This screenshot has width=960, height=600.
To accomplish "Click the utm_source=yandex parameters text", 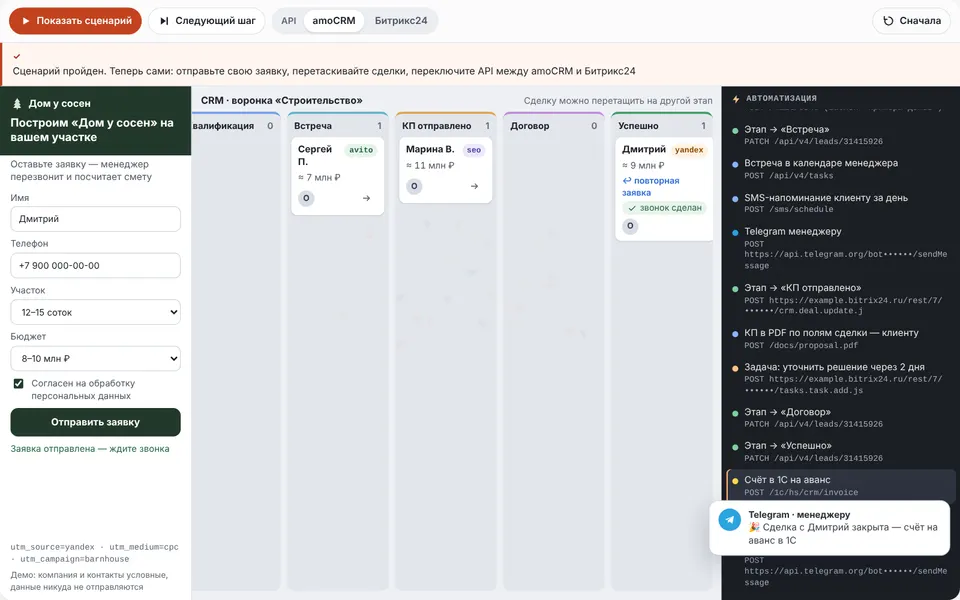I will click(x=94, y=553).
